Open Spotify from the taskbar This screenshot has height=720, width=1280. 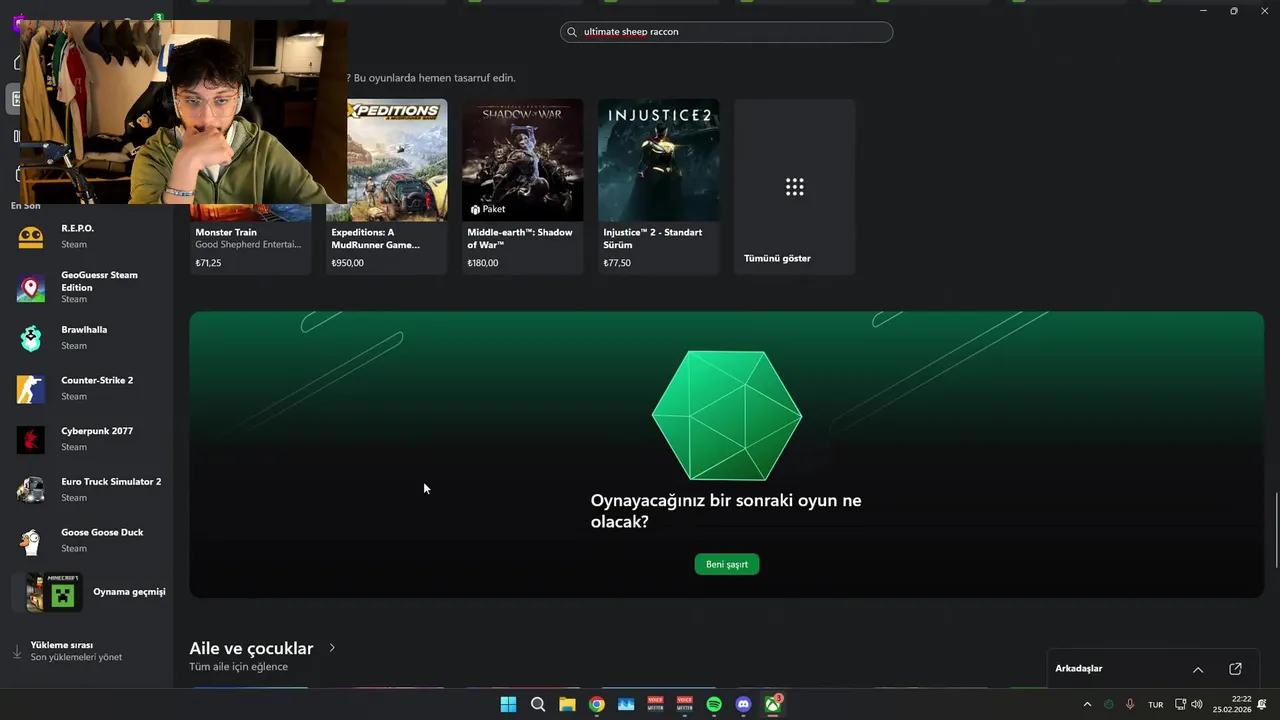click(x=714, y=704)
